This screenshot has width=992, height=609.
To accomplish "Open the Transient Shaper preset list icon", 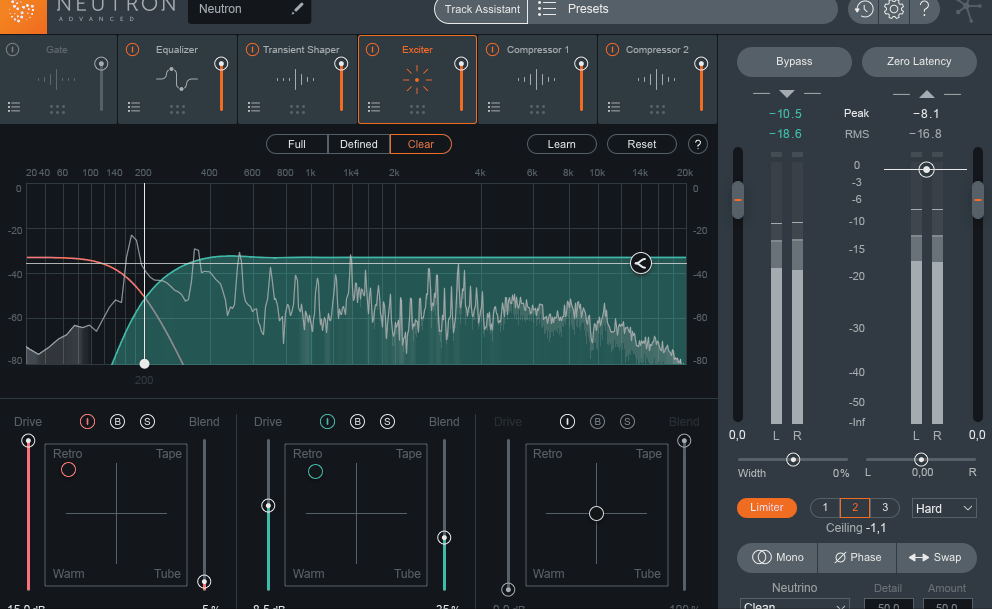I will (x=254, y=107).
